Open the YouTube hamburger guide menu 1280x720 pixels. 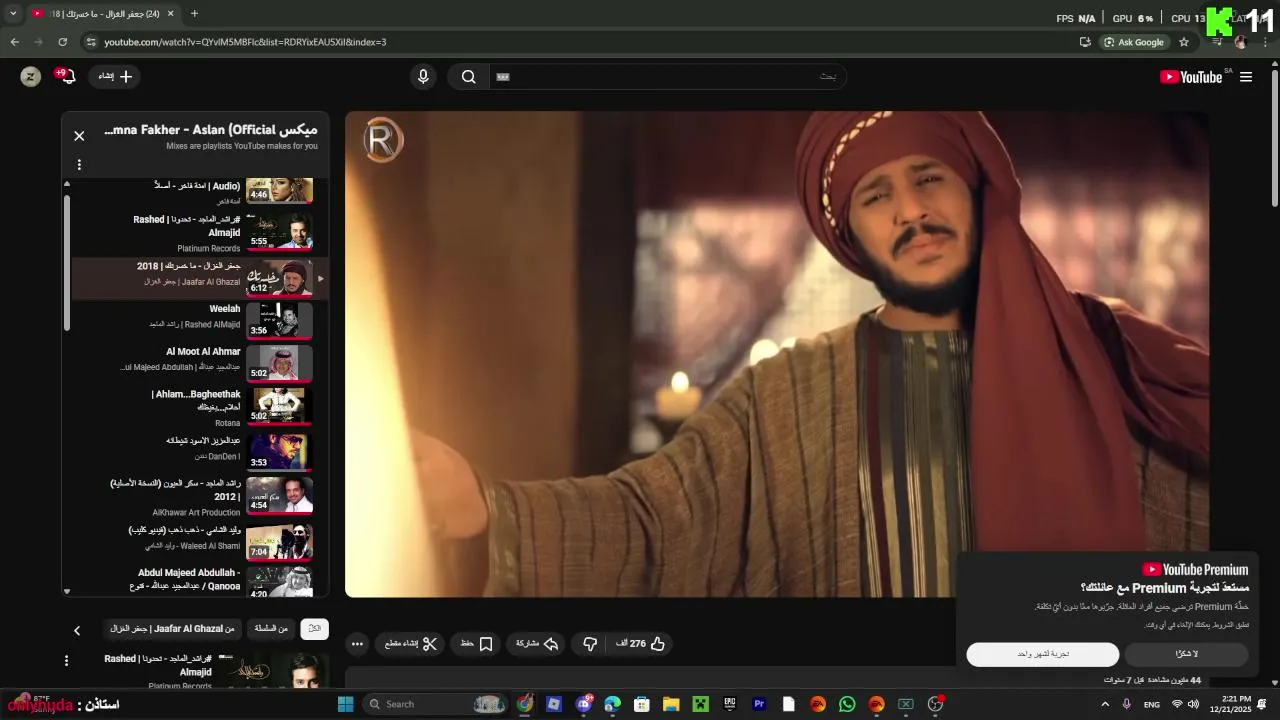1246,77
